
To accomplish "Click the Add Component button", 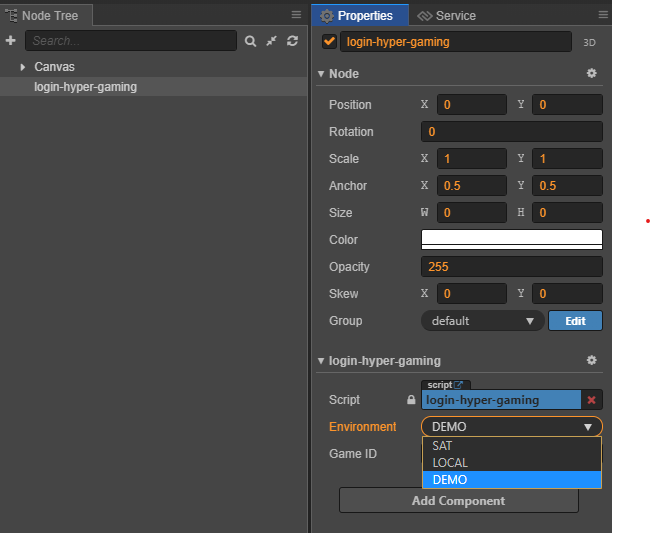I will (x=458, y=501).
